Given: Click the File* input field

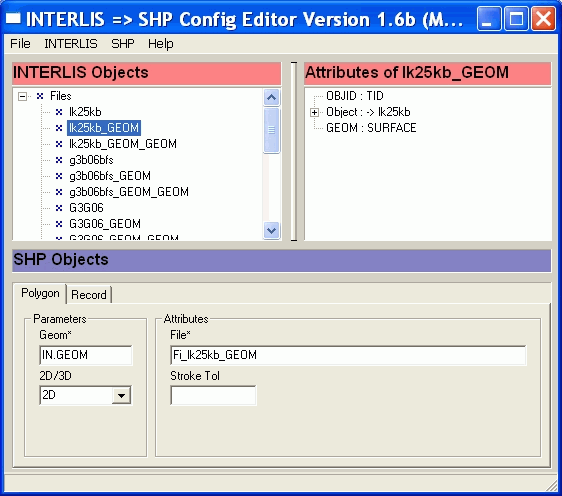Looking at the screenshot, I should coord(348,355).
